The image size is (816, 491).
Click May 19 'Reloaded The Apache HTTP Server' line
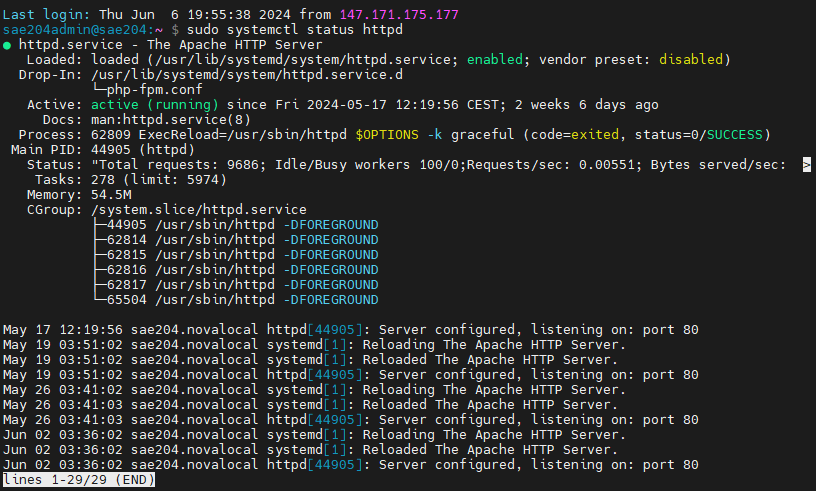[310, 360]
